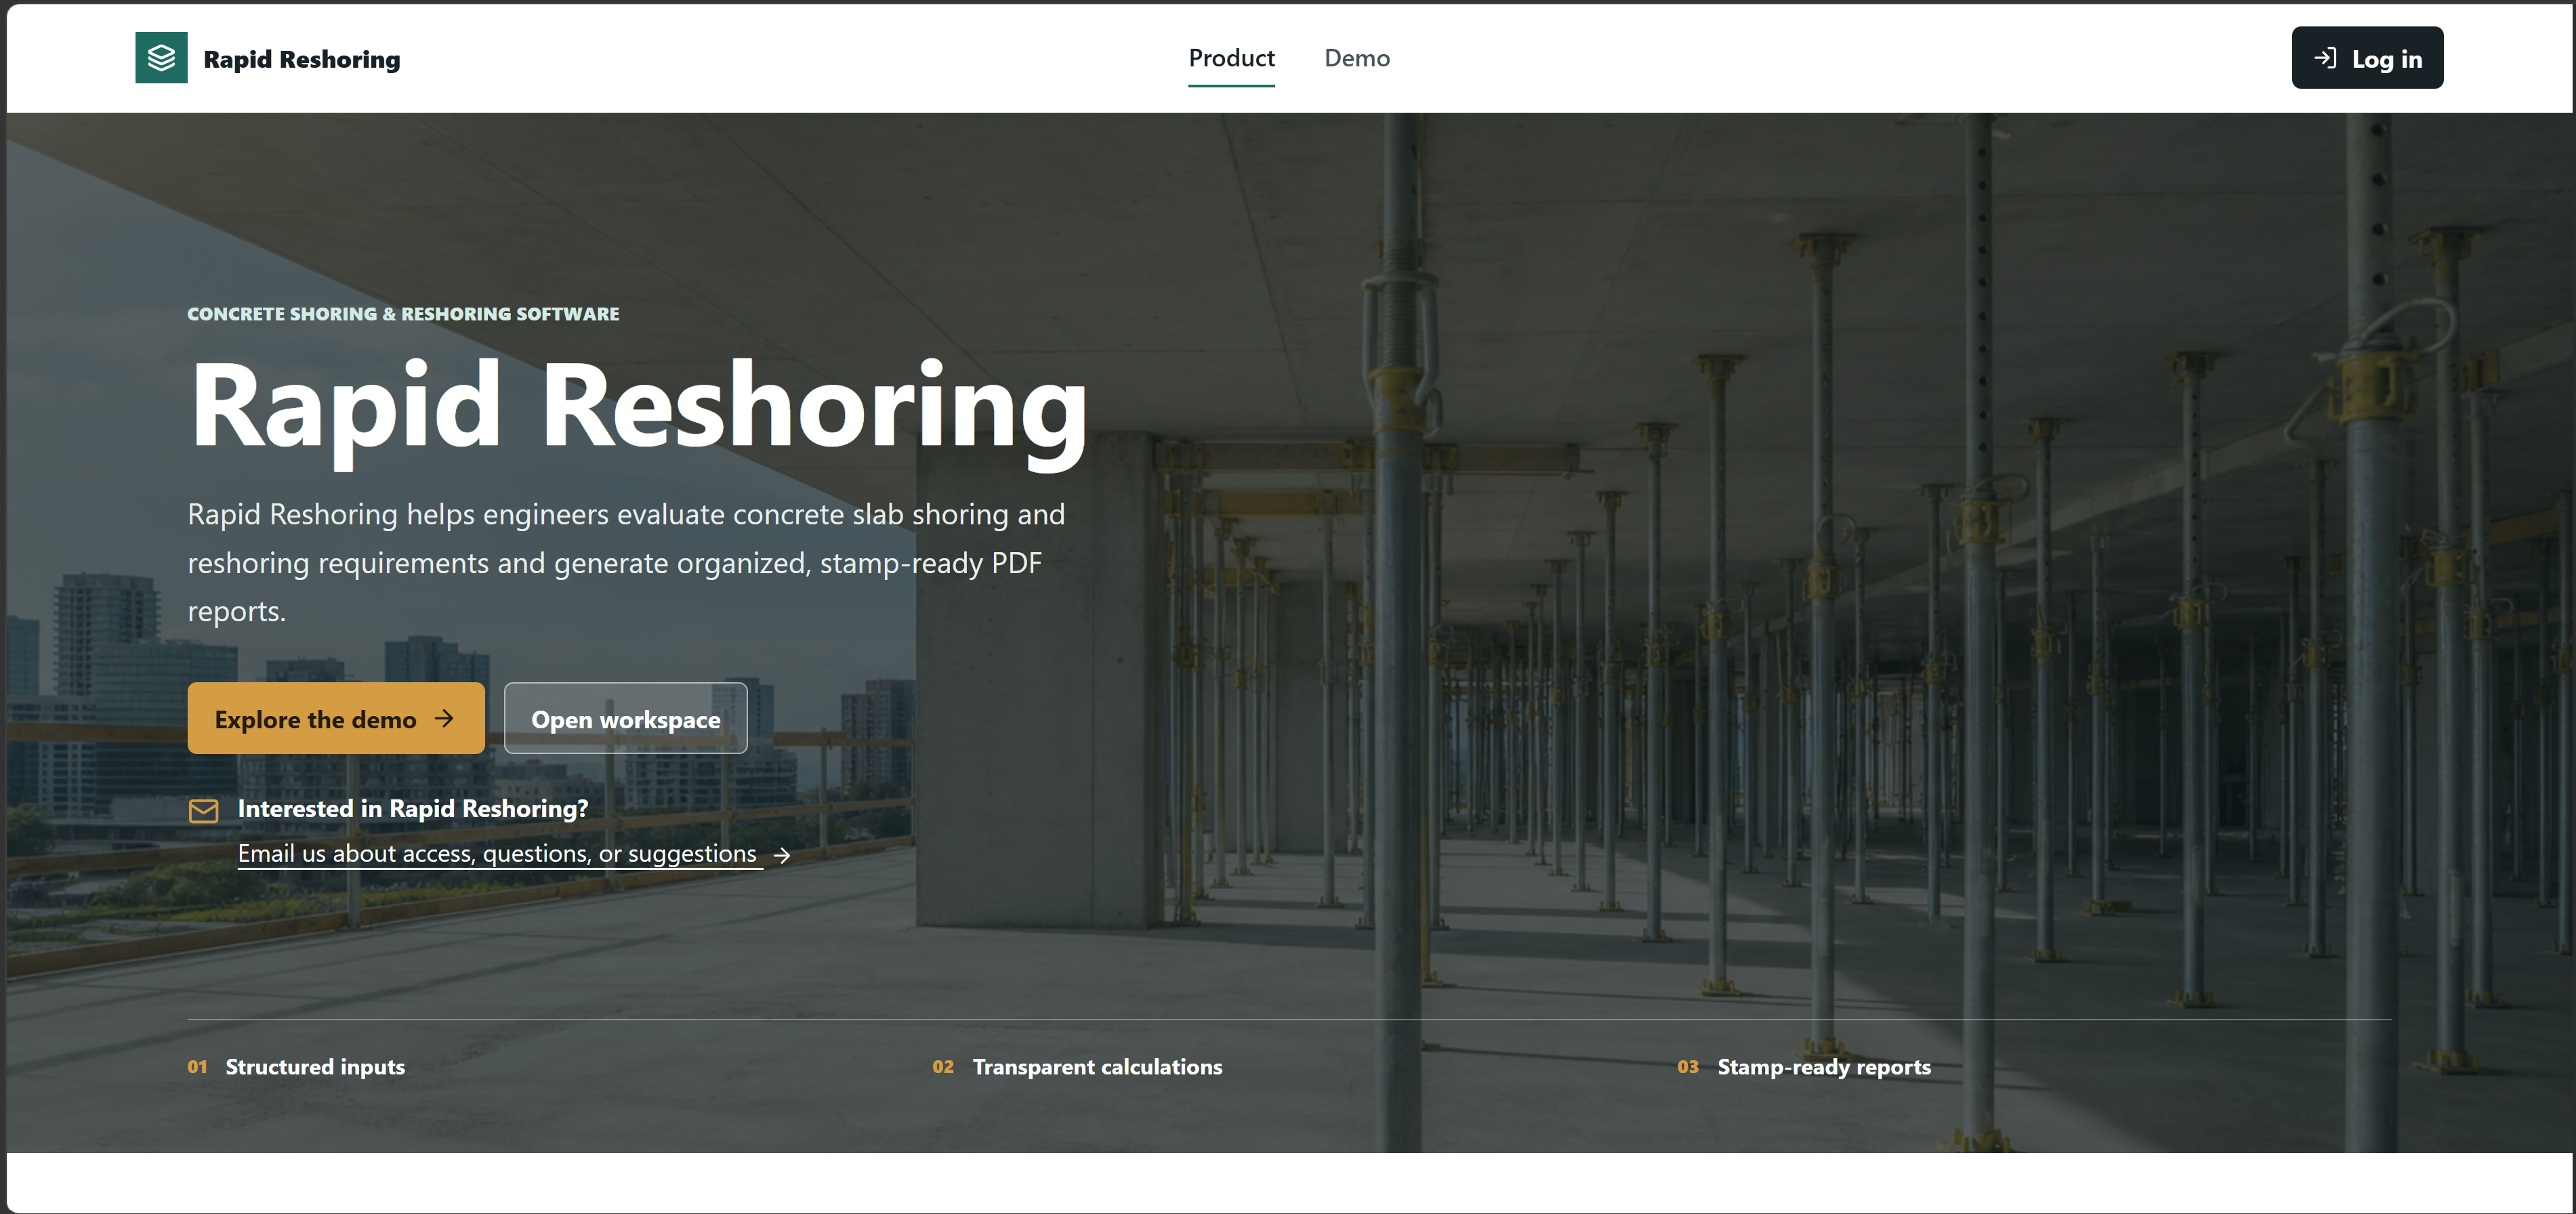Click Rapid Reshoring brand name in header
The image size is (2576, 1214).
(x=301, y=59)
